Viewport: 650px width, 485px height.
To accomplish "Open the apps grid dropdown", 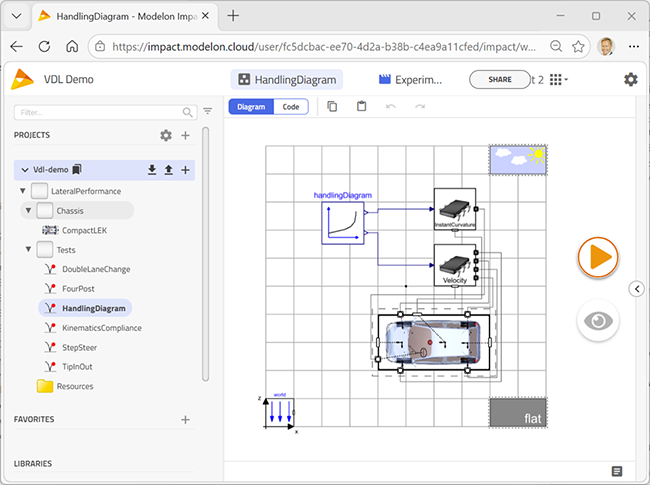I will tap(559, 80).
